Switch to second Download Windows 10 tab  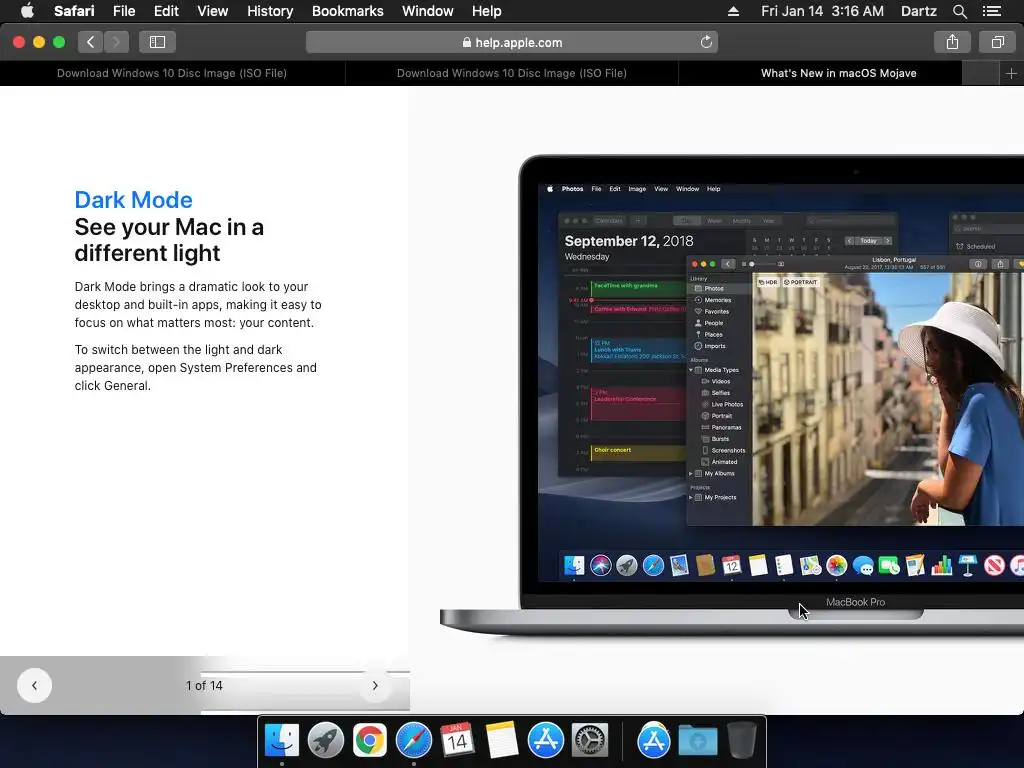point(512,73)
